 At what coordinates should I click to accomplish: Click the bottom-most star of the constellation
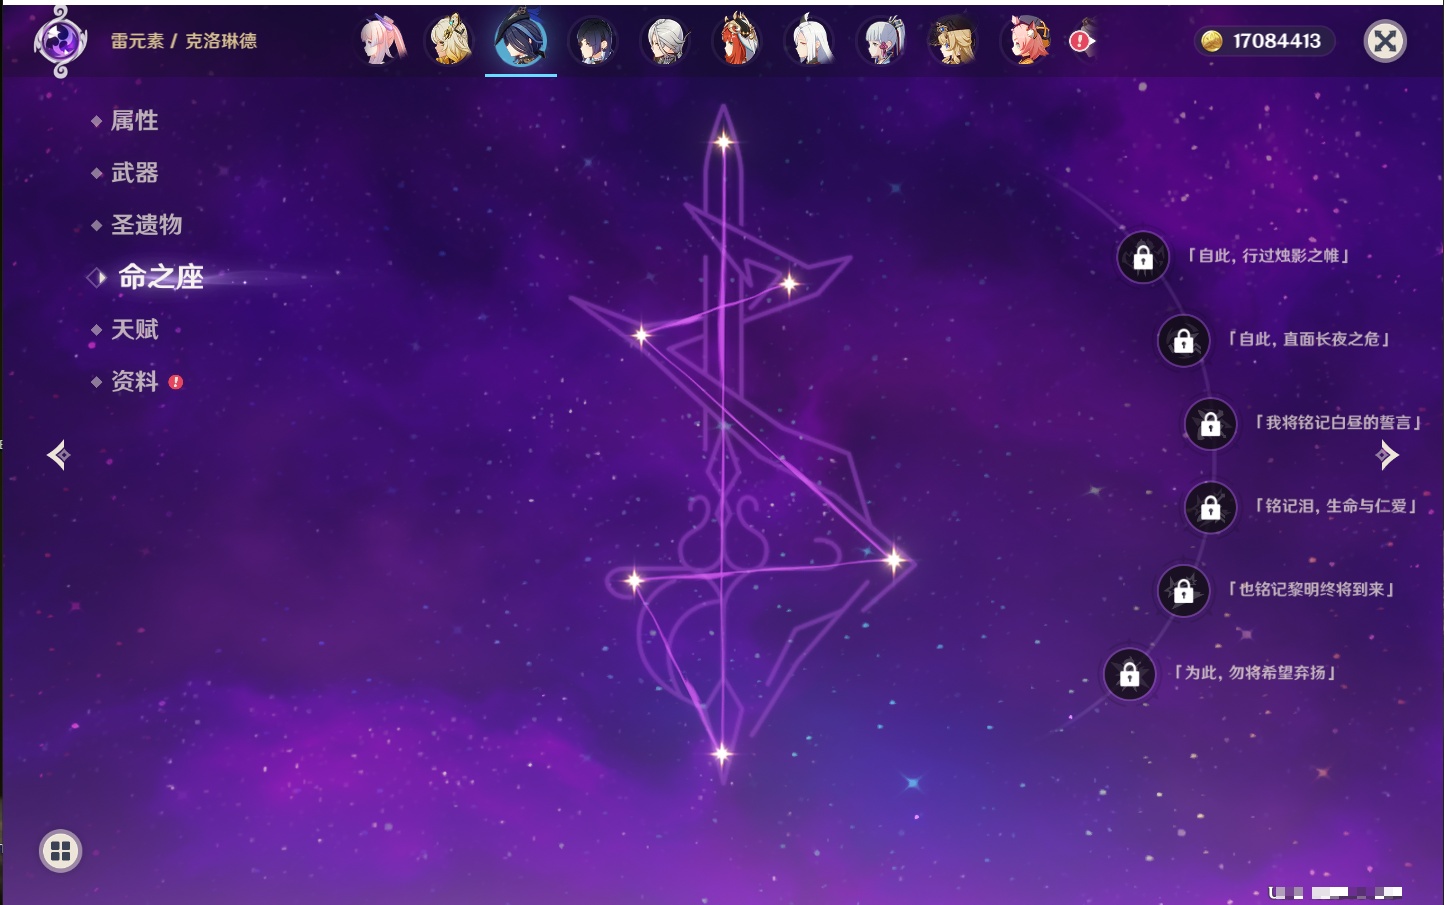(x=721, y=754)
